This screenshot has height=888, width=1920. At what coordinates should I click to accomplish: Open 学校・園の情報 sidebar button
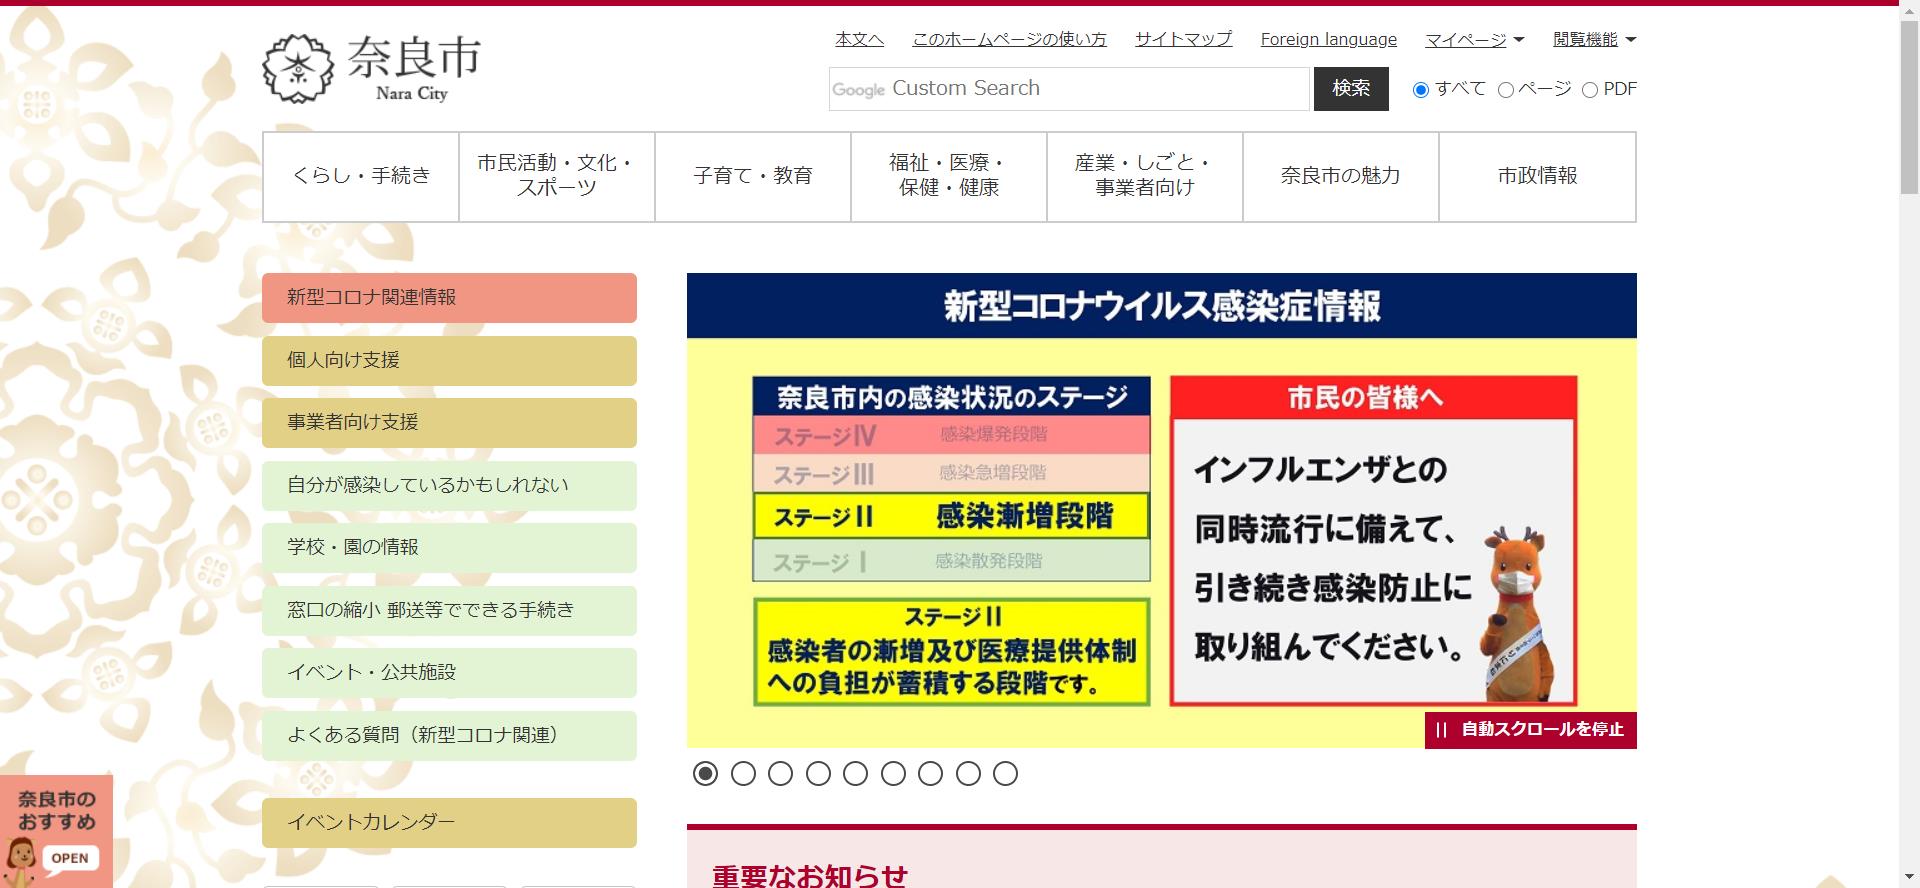point(449,547)
